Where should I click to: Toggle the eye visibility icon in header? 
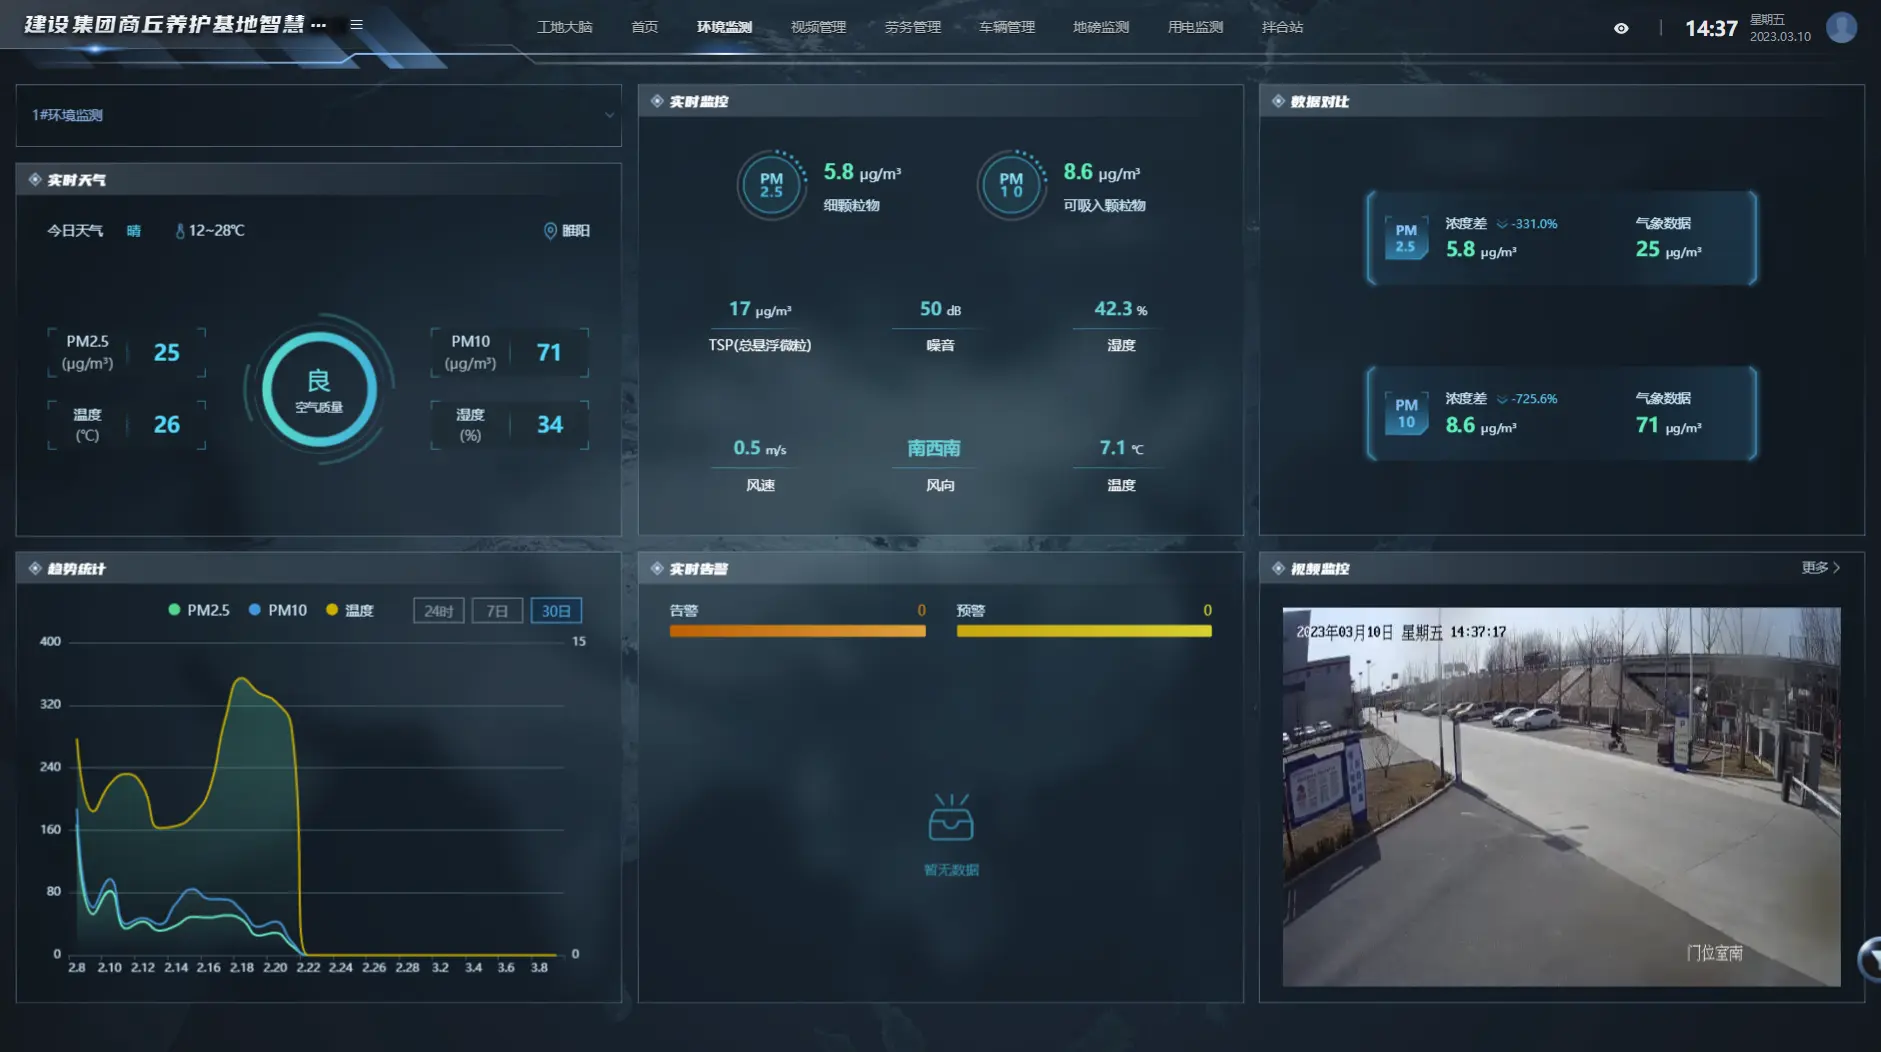click(1621, 28)
